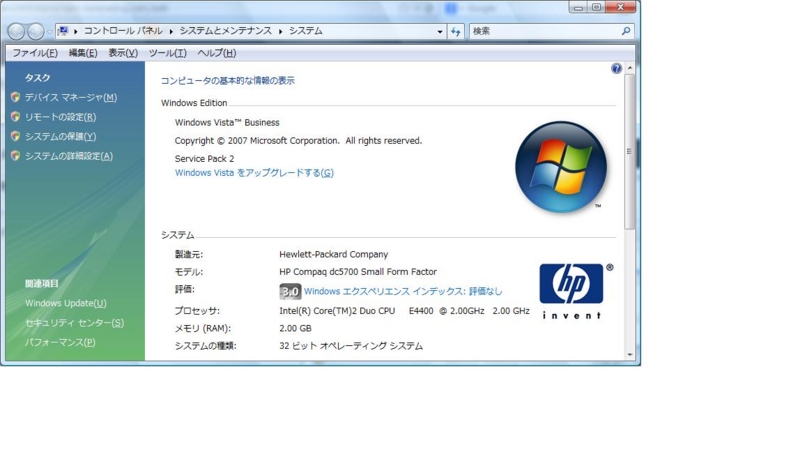Screen dimensions: 800x459
Task: Click the scrollbar down arrow
Action: pyautogui.click(x=629, y=354)
